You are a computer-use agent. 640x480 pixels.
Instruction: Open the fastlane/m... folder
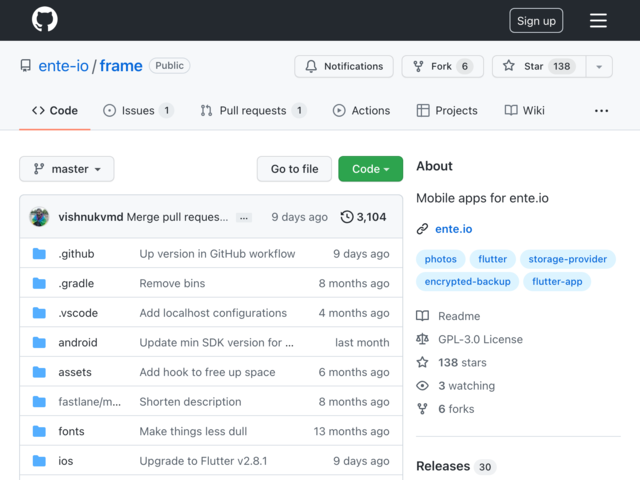click(89, 402)
